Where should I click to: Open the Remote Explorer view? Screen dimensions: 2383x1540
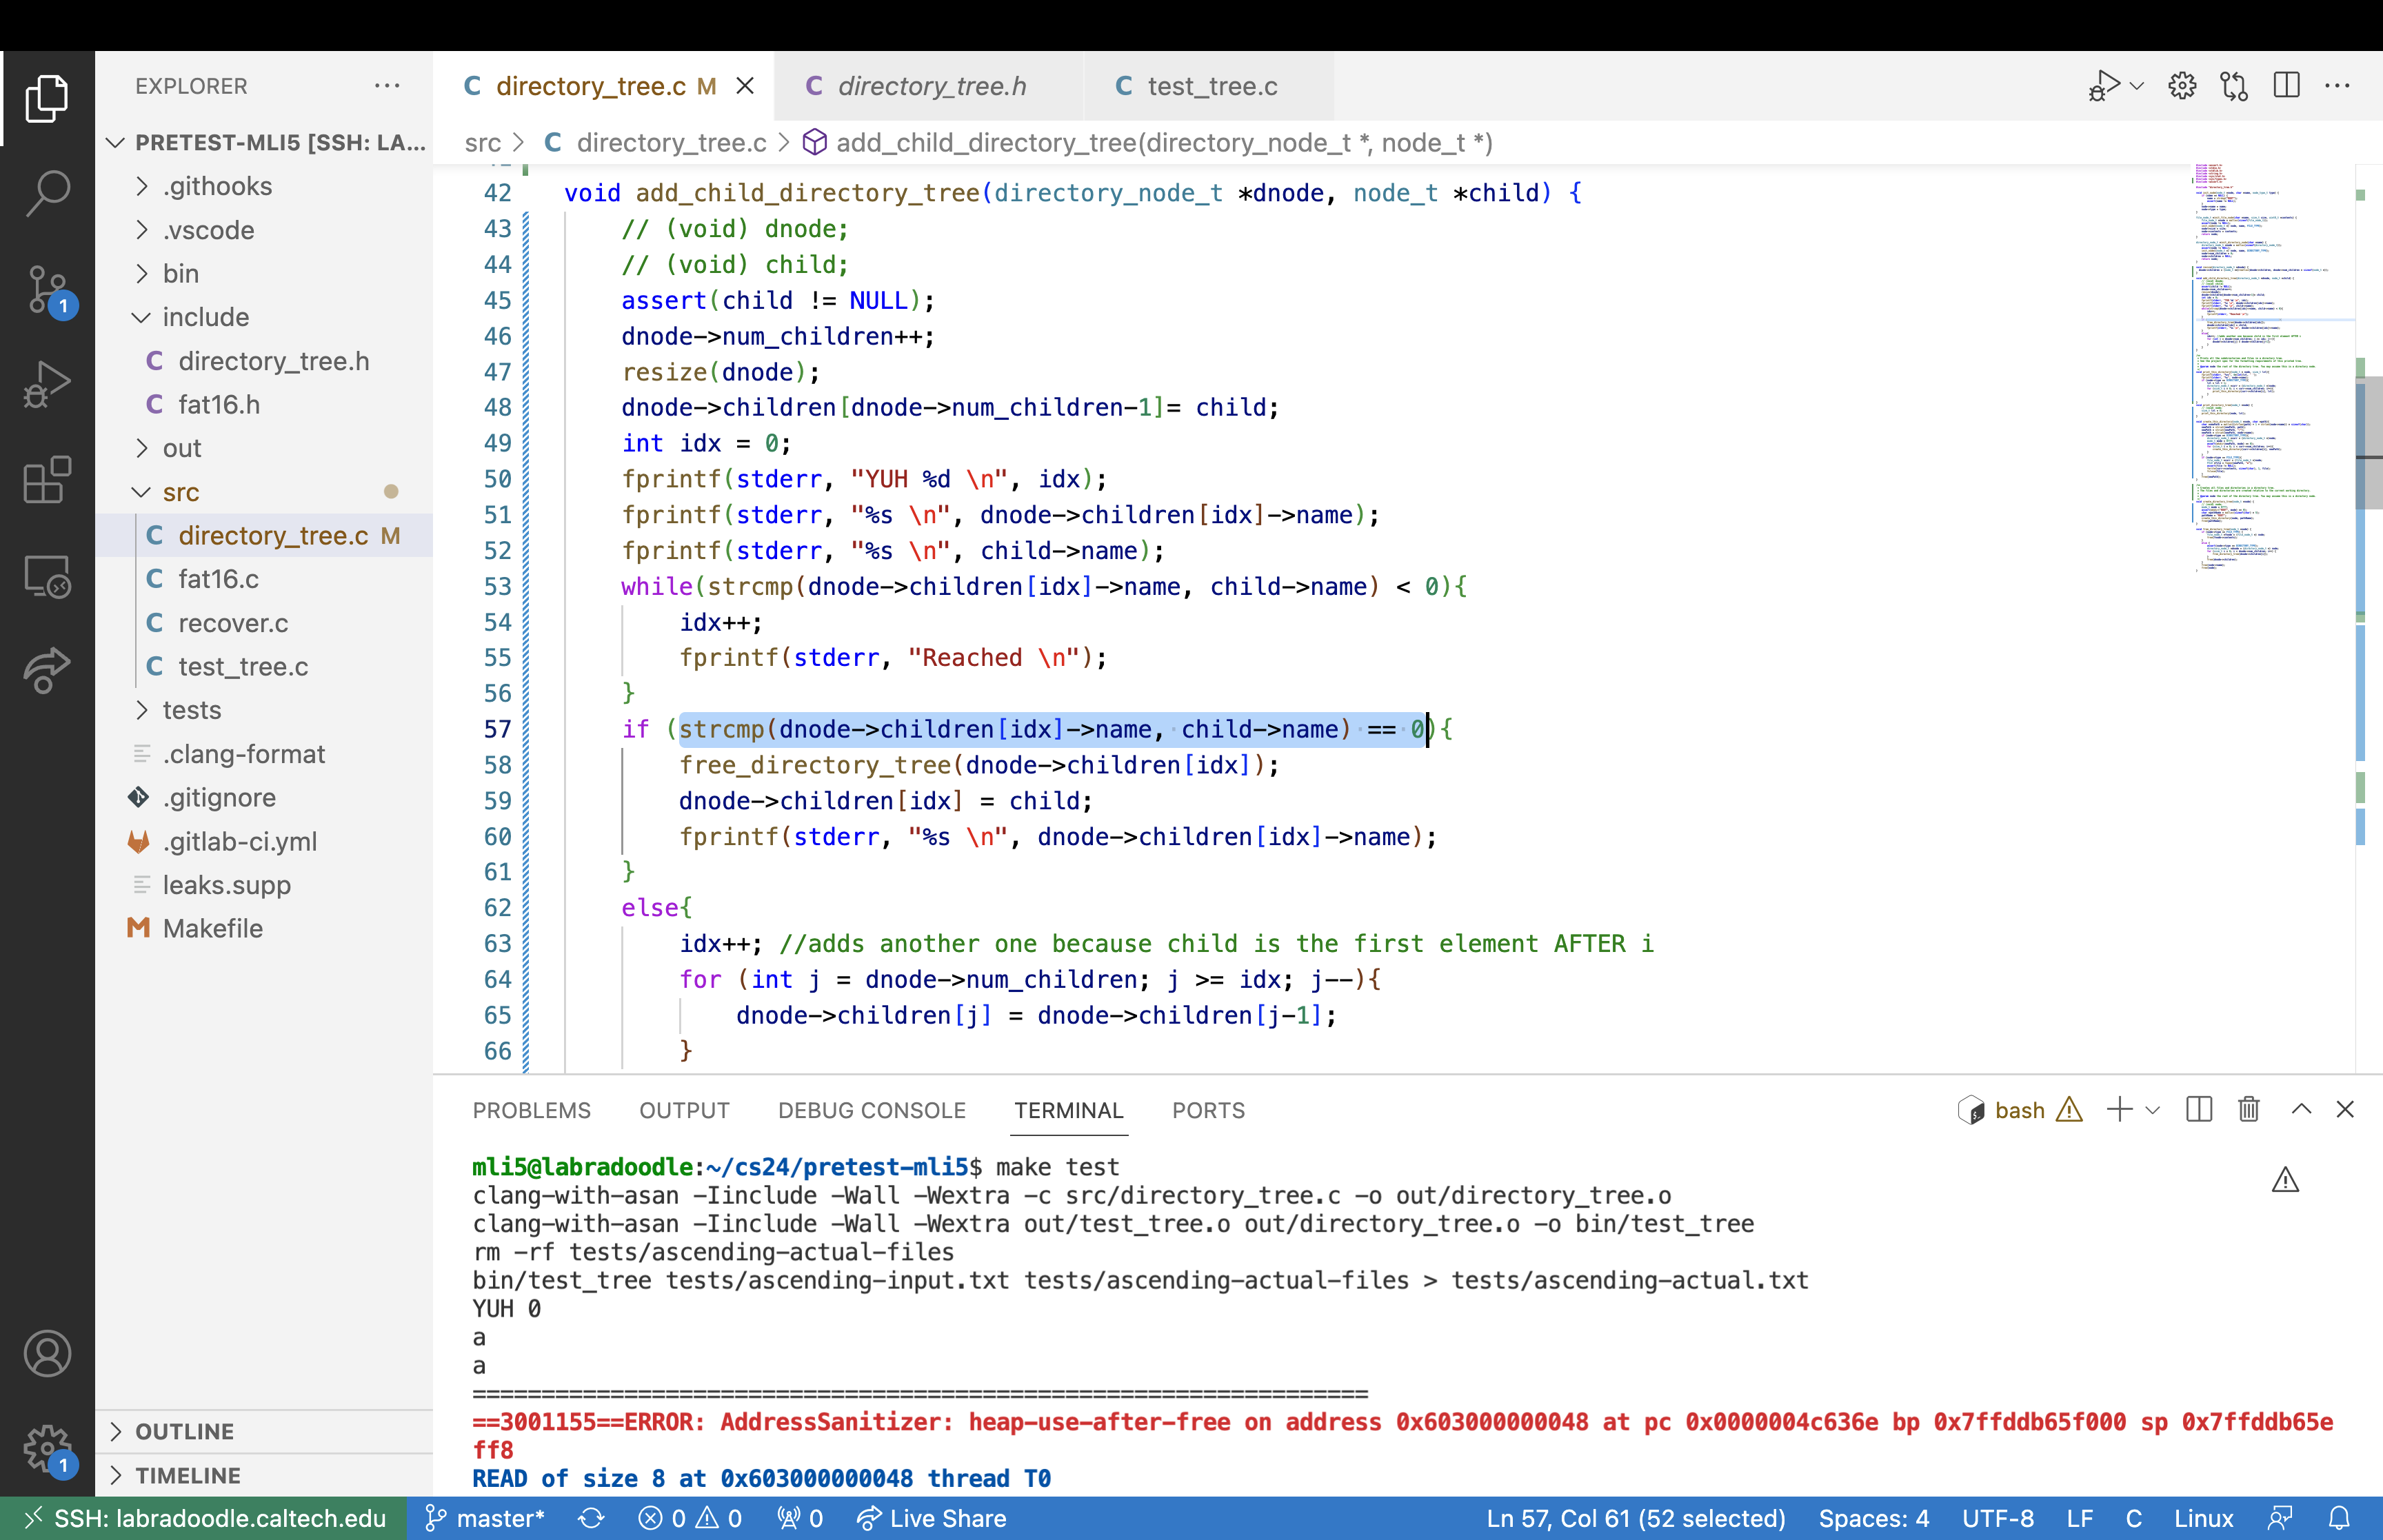click(47, 576)
